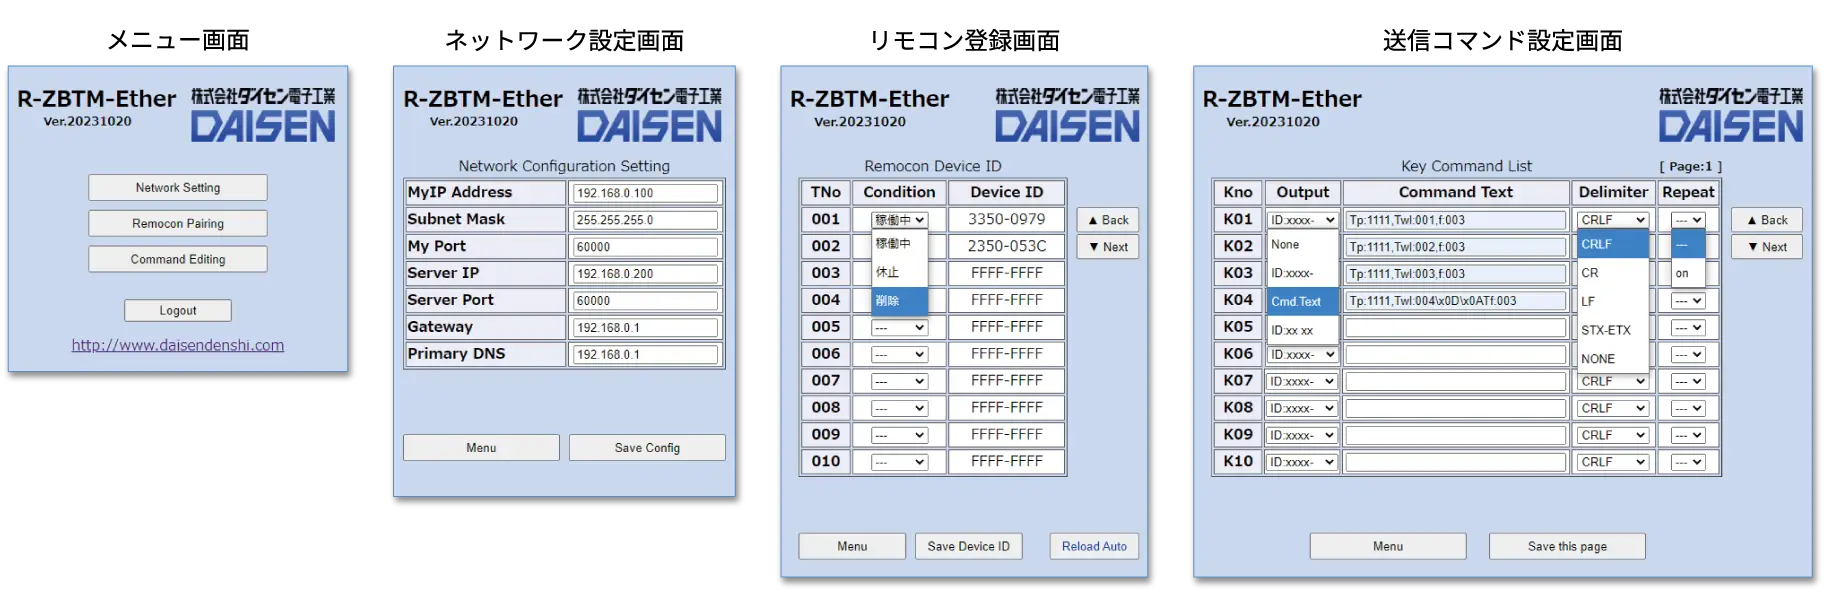Click Back arrow in Remocon Device ID panel

pos(1107,220)
